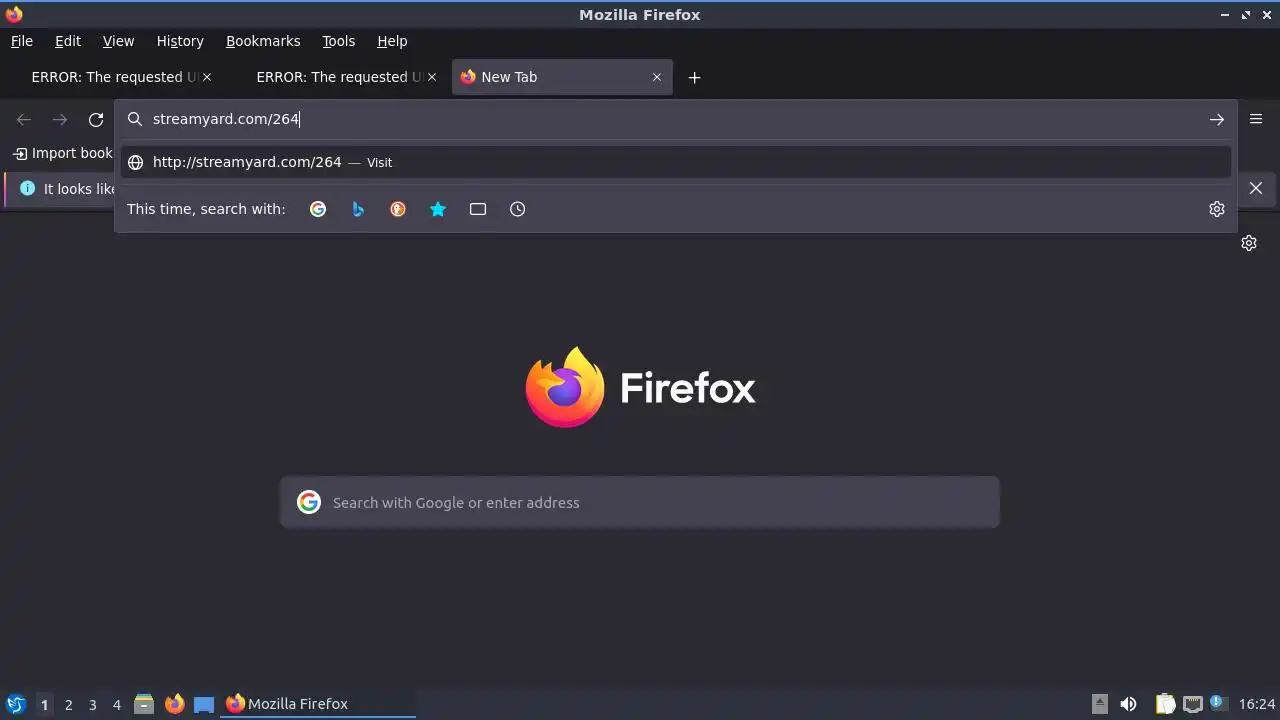The height and width of the screenshot is (720, 1280).
Task: Open the Bookmarks menu
Action: pos(263,41)
